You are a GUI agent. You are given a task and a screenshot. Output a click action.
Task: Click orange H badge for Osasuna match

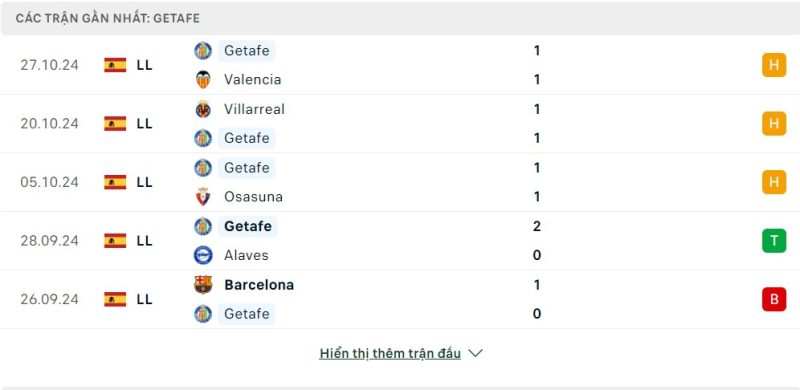(774, 182)
